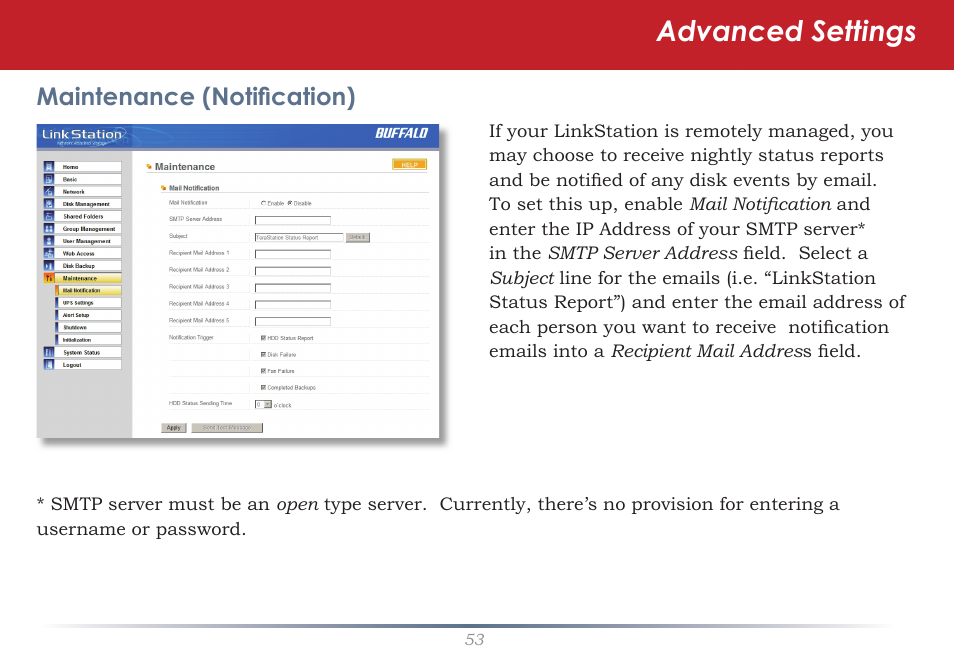Screen dimensions: 954x661
Task: Focus the Subject text field
Action: (x=299, y=237)
